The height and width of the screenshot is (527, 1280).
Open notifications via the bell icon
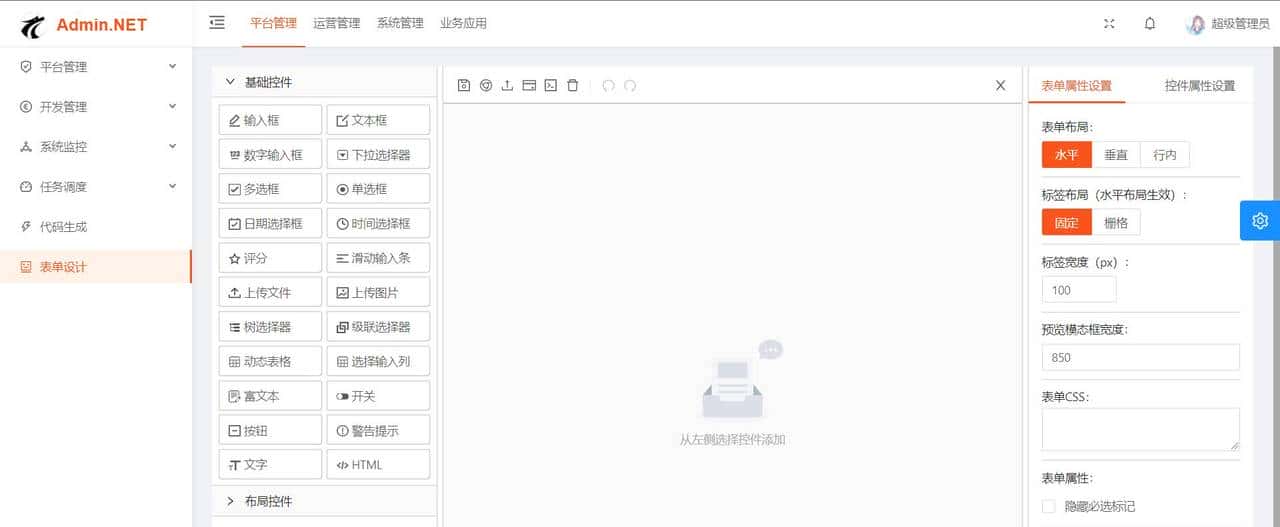[x=1150, y=24]
